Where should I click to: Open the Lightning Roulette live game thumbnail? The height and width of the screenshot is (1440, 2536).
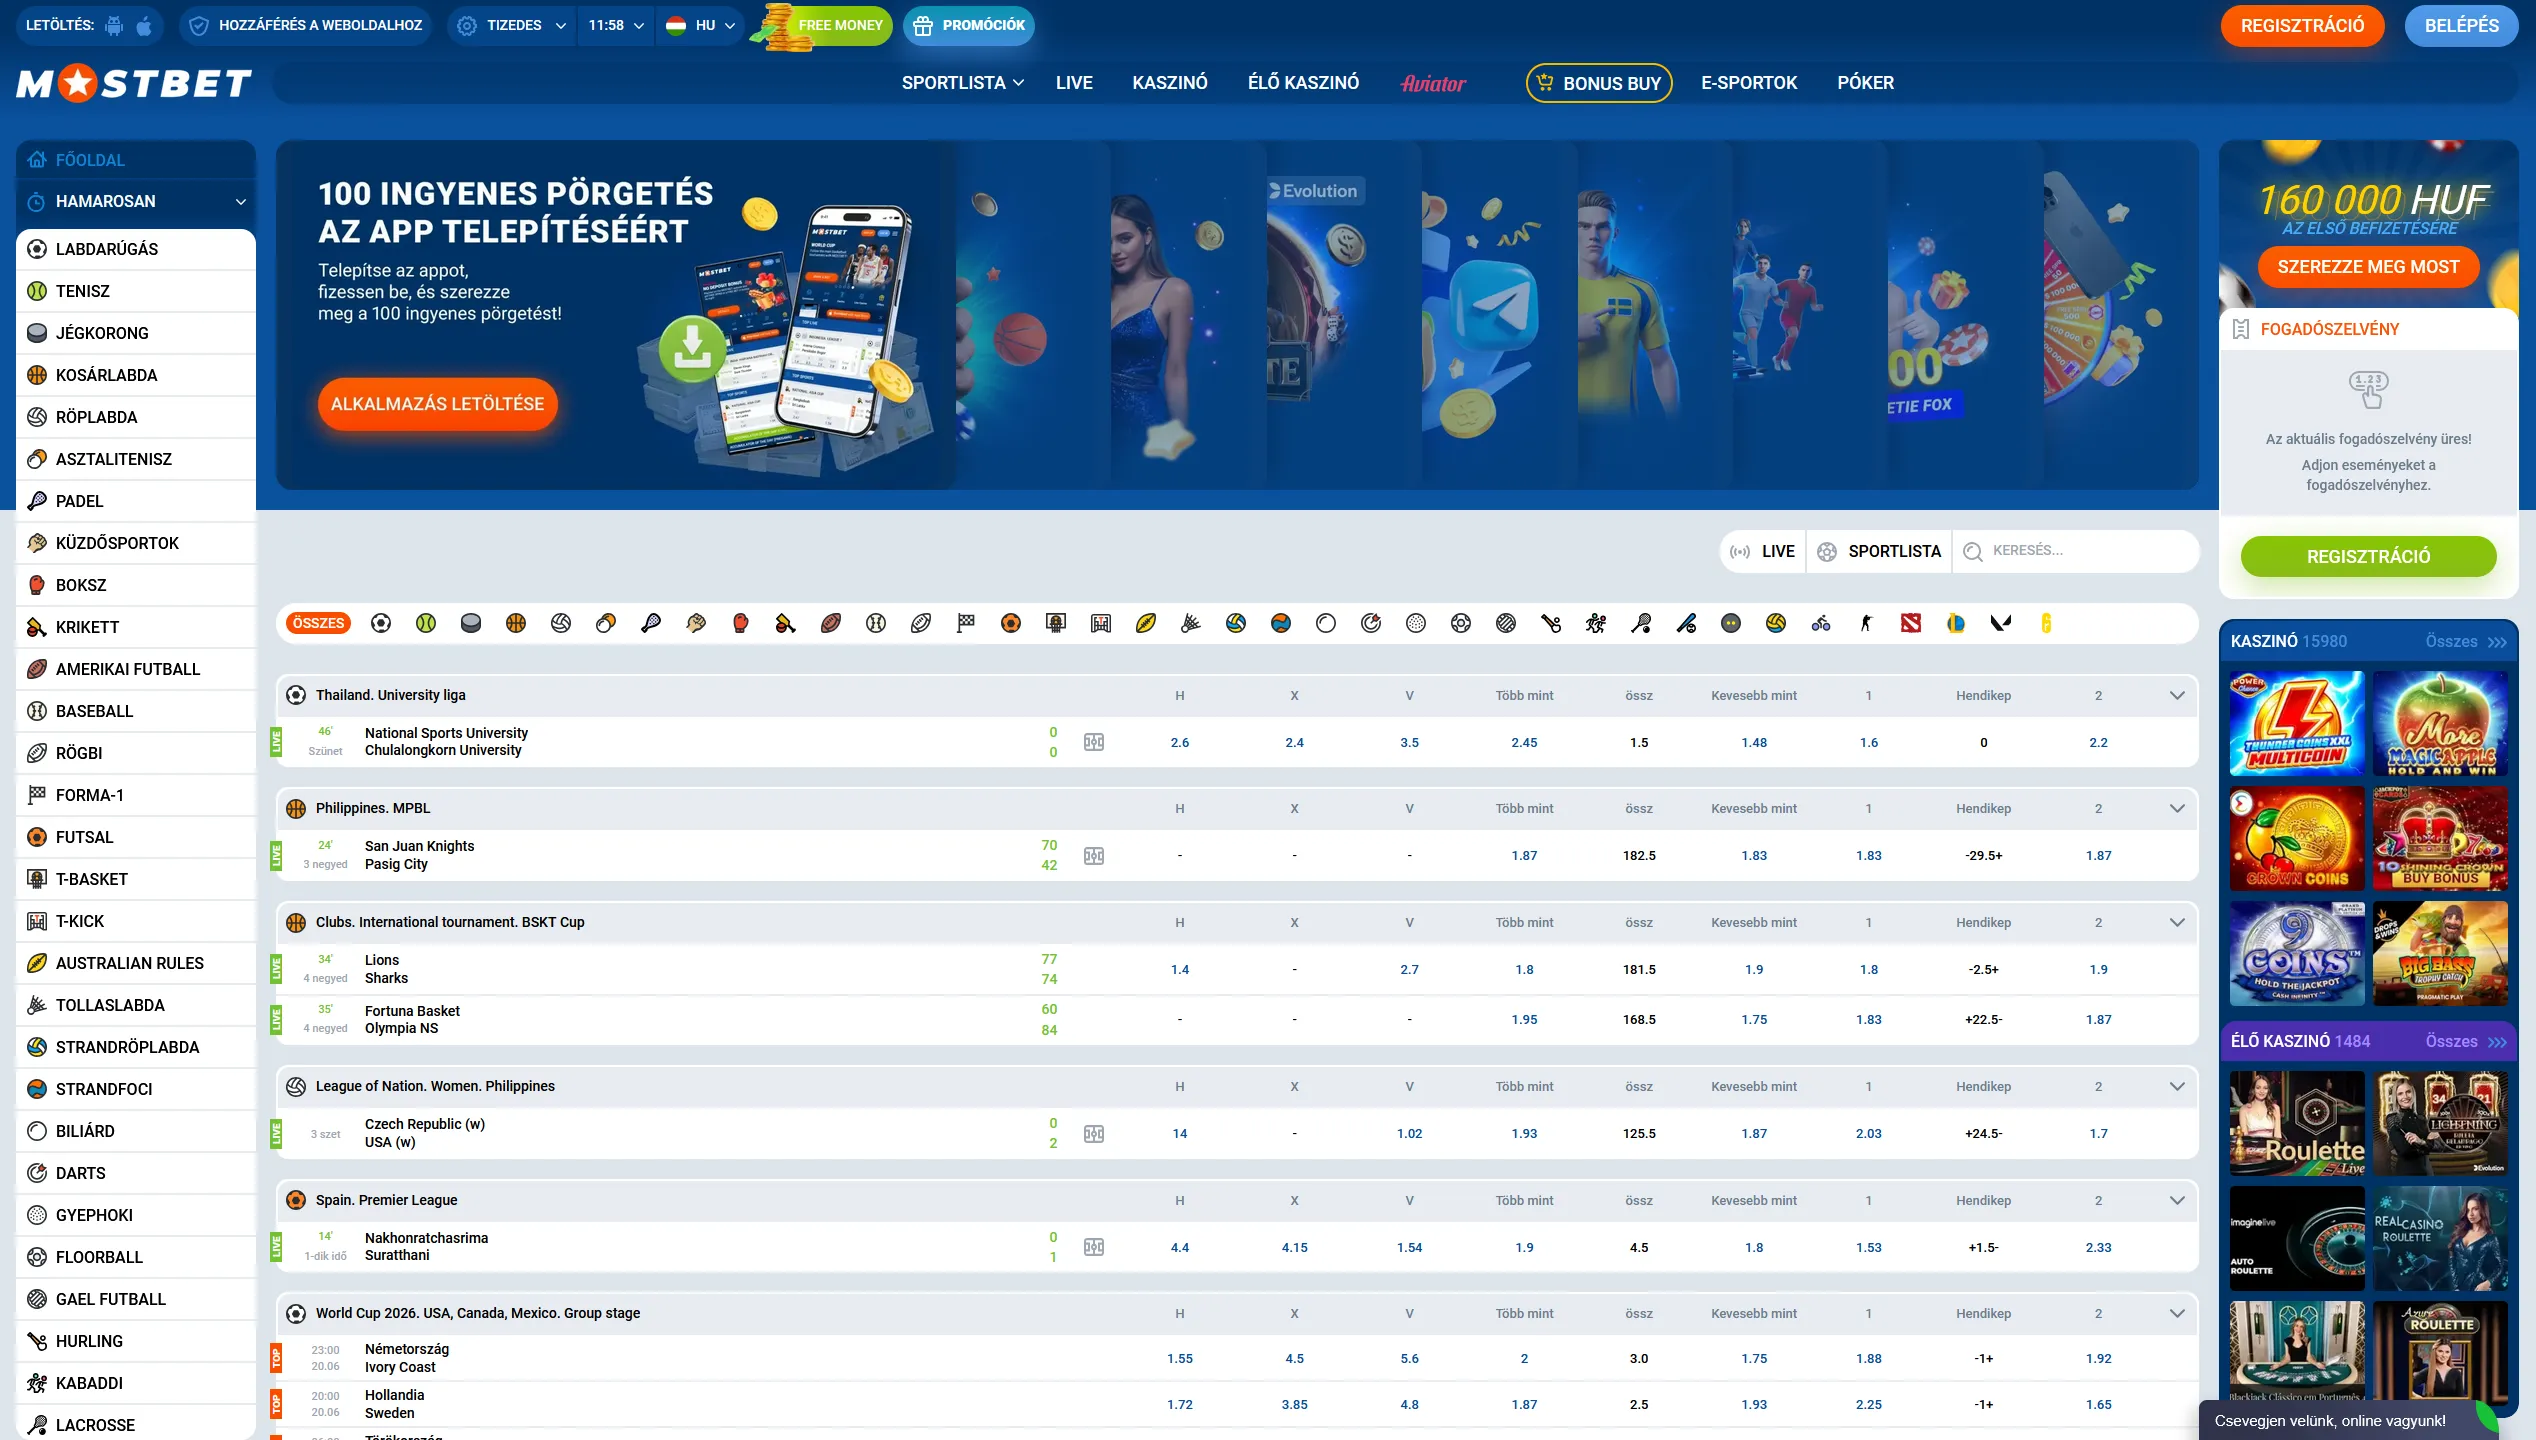(x=2440, y=1123)
